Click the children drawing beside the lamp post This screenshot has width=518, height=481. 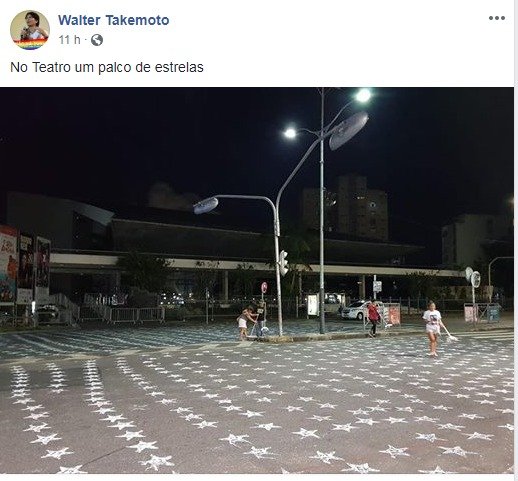click(252, 322)
